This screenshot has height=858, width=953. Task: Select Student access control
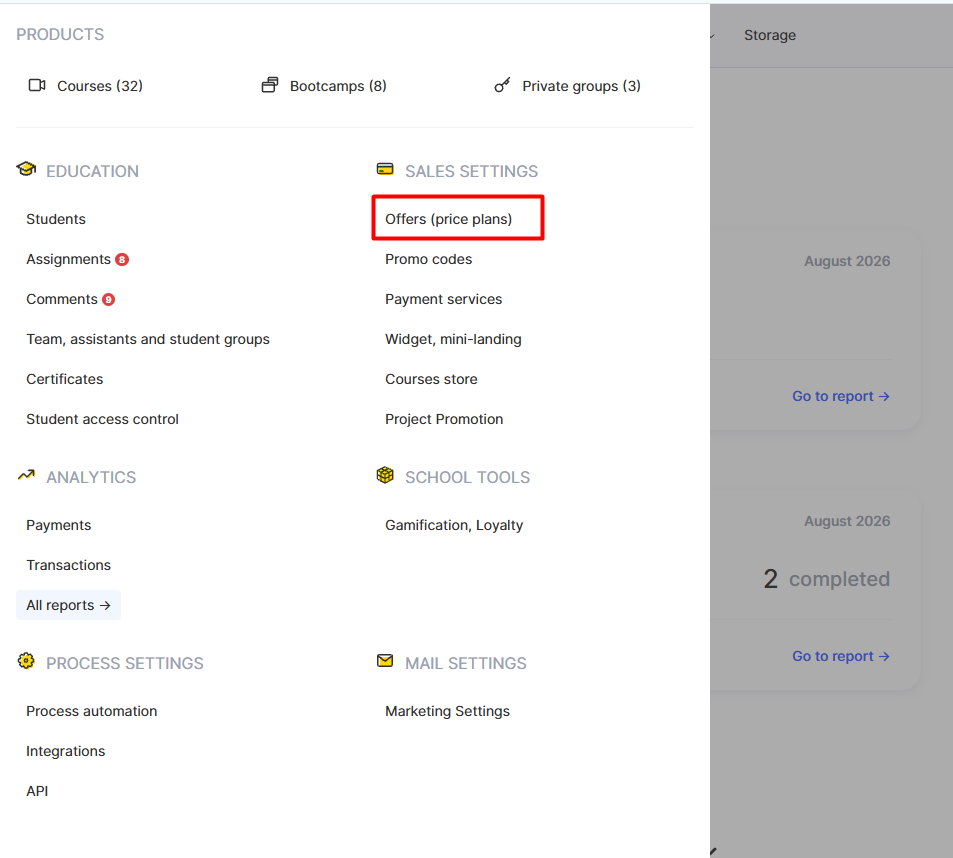(x=102, y=419)
